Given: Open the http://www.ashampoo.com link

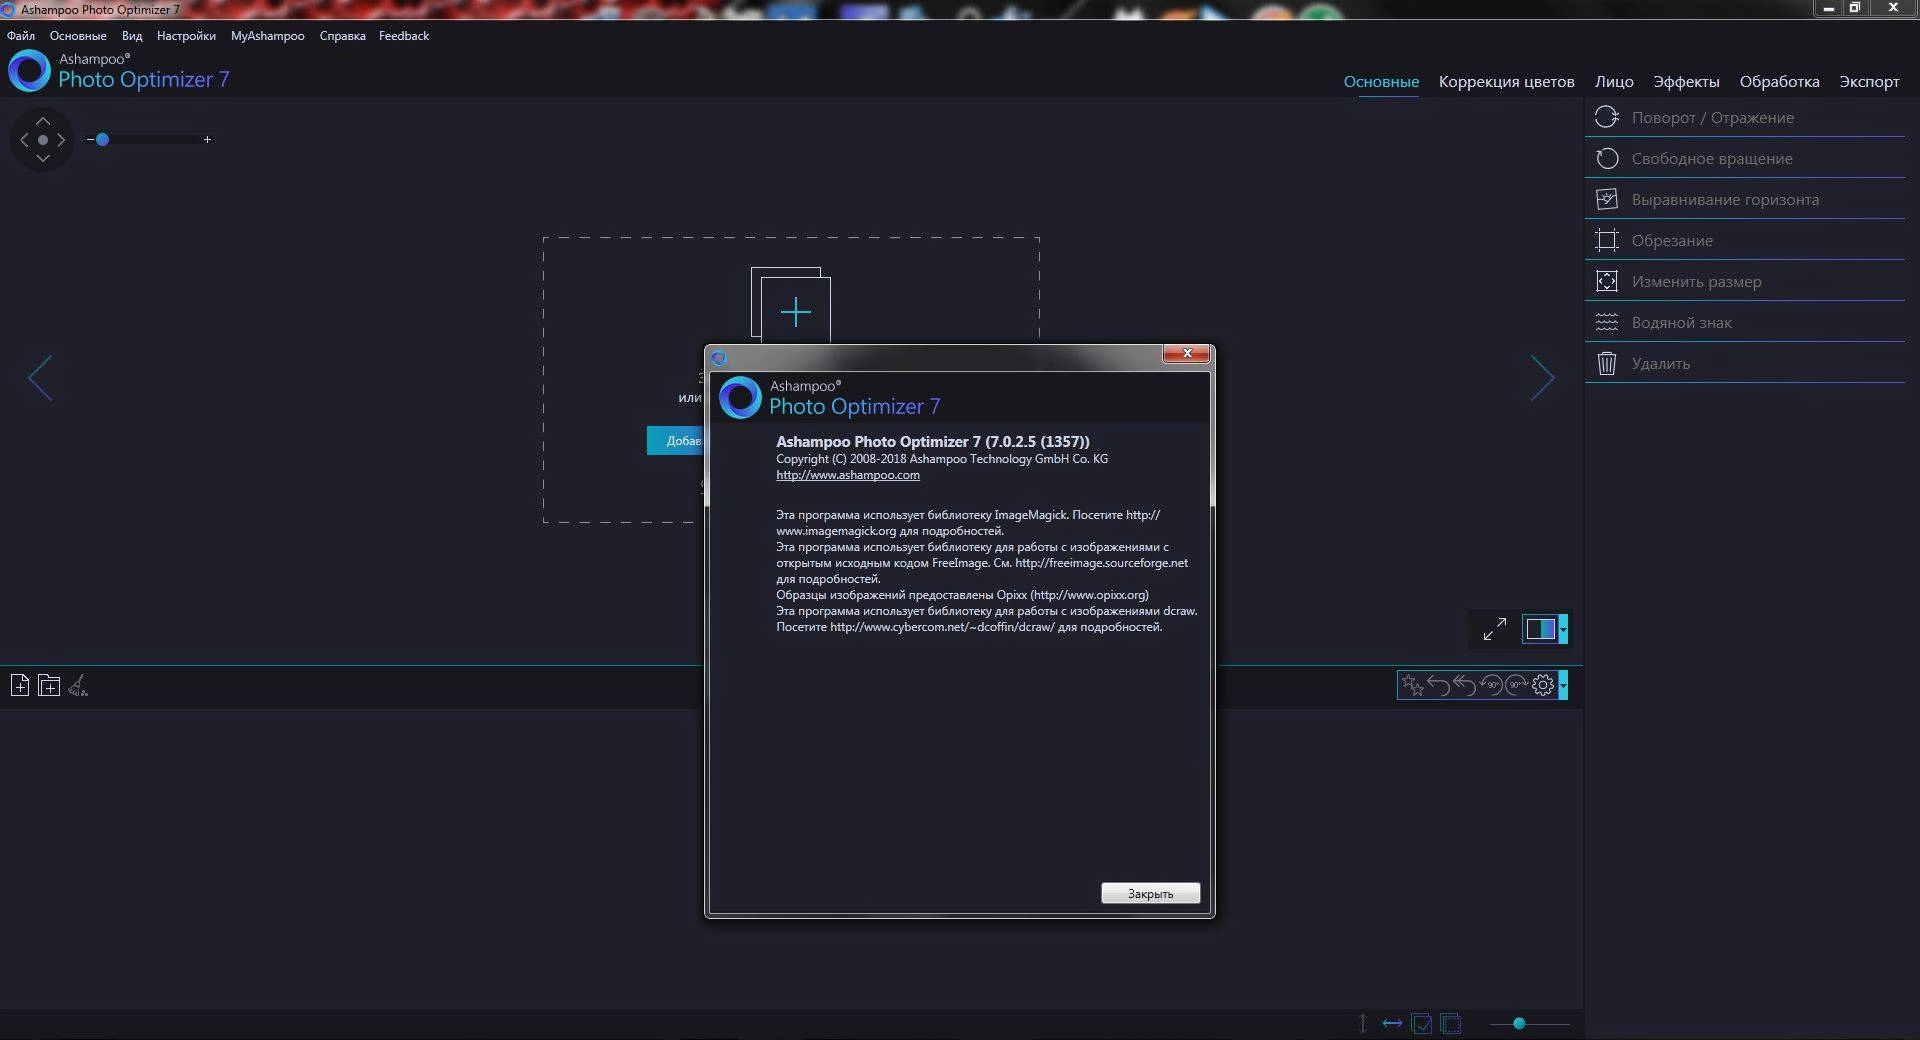Looking at the screenshot, I should [848, 475].
